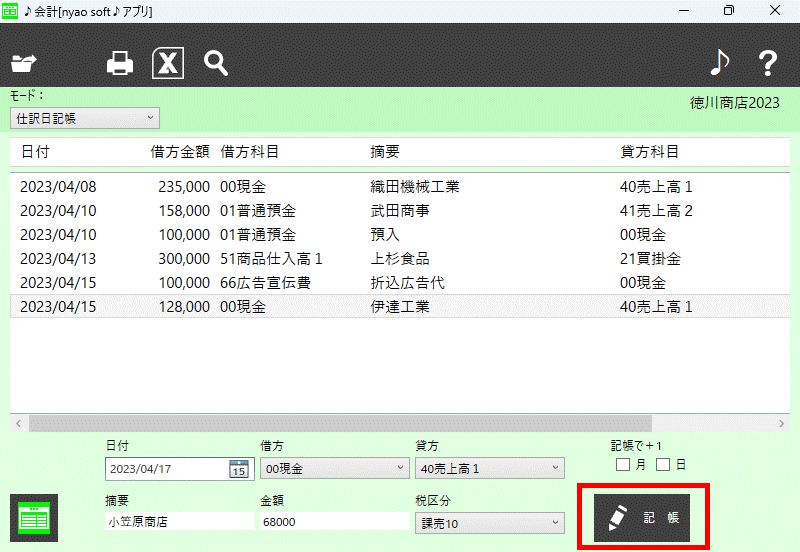
Task: Open the モード dropdown 仕訳日記帳
Action: pos(85,118)
